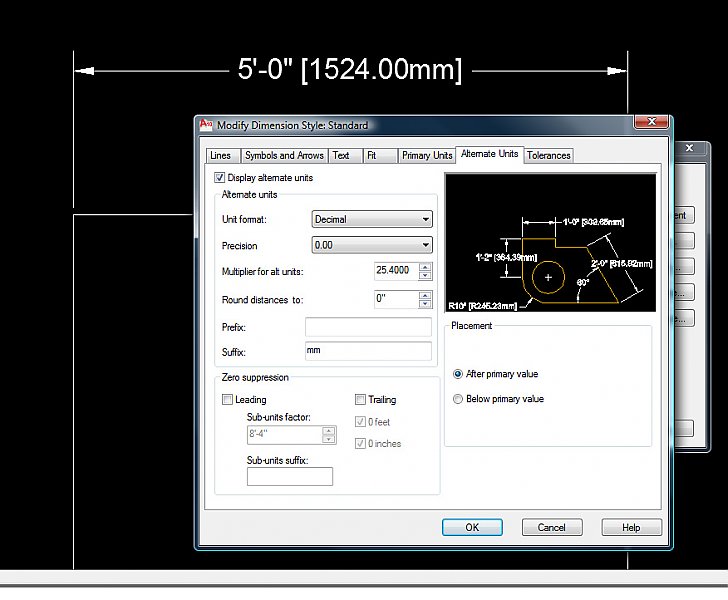Close the Modify Dimension Style dialog
728x600 pixels.
point(651,122)
